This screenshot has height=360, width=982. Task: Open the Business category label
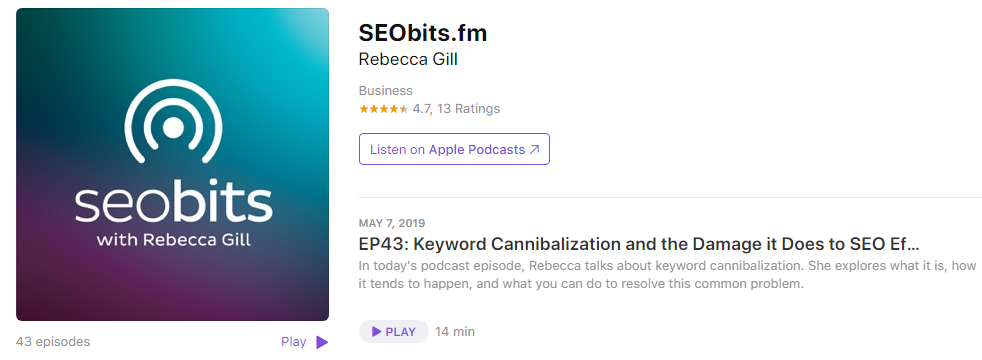point(386,91)
